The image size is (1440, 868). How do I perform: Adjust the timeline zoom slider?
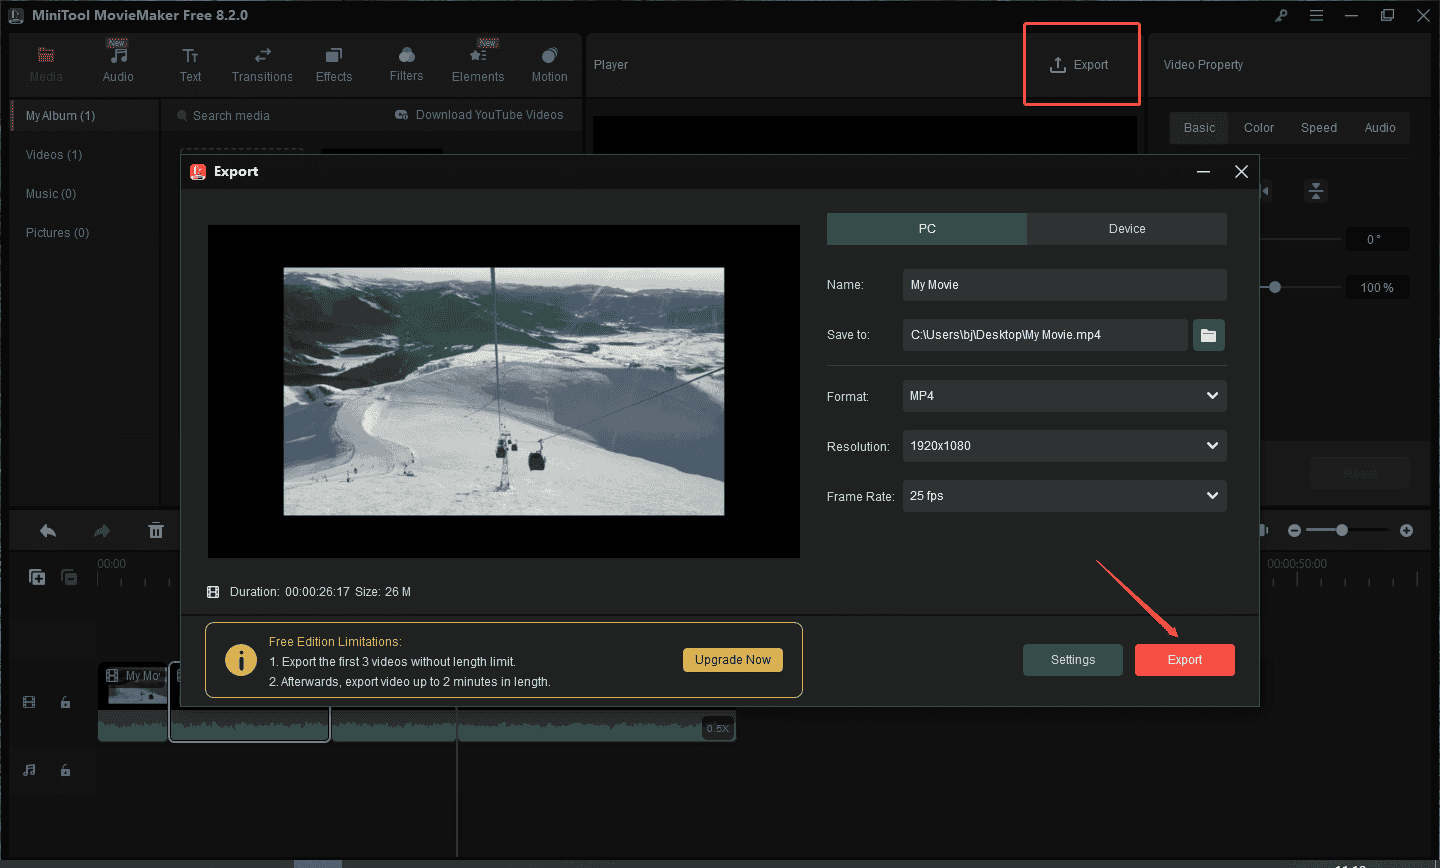click(x=1343, y=530)
